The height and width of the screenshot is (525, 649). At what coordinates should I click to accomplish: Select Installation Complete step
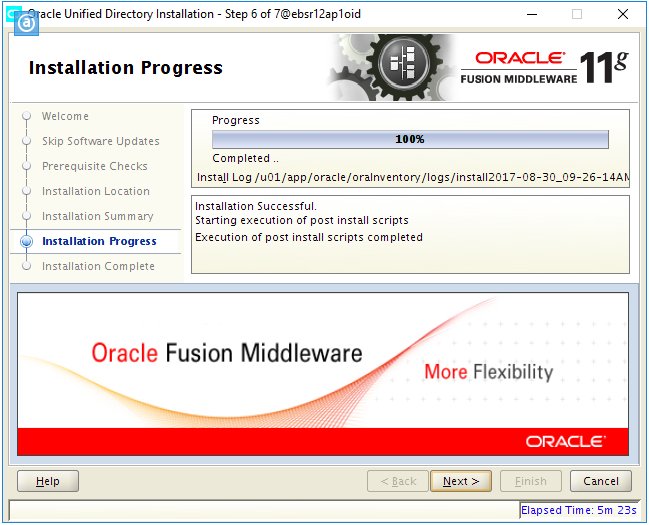pyautogui.click(x=98, y=266)
